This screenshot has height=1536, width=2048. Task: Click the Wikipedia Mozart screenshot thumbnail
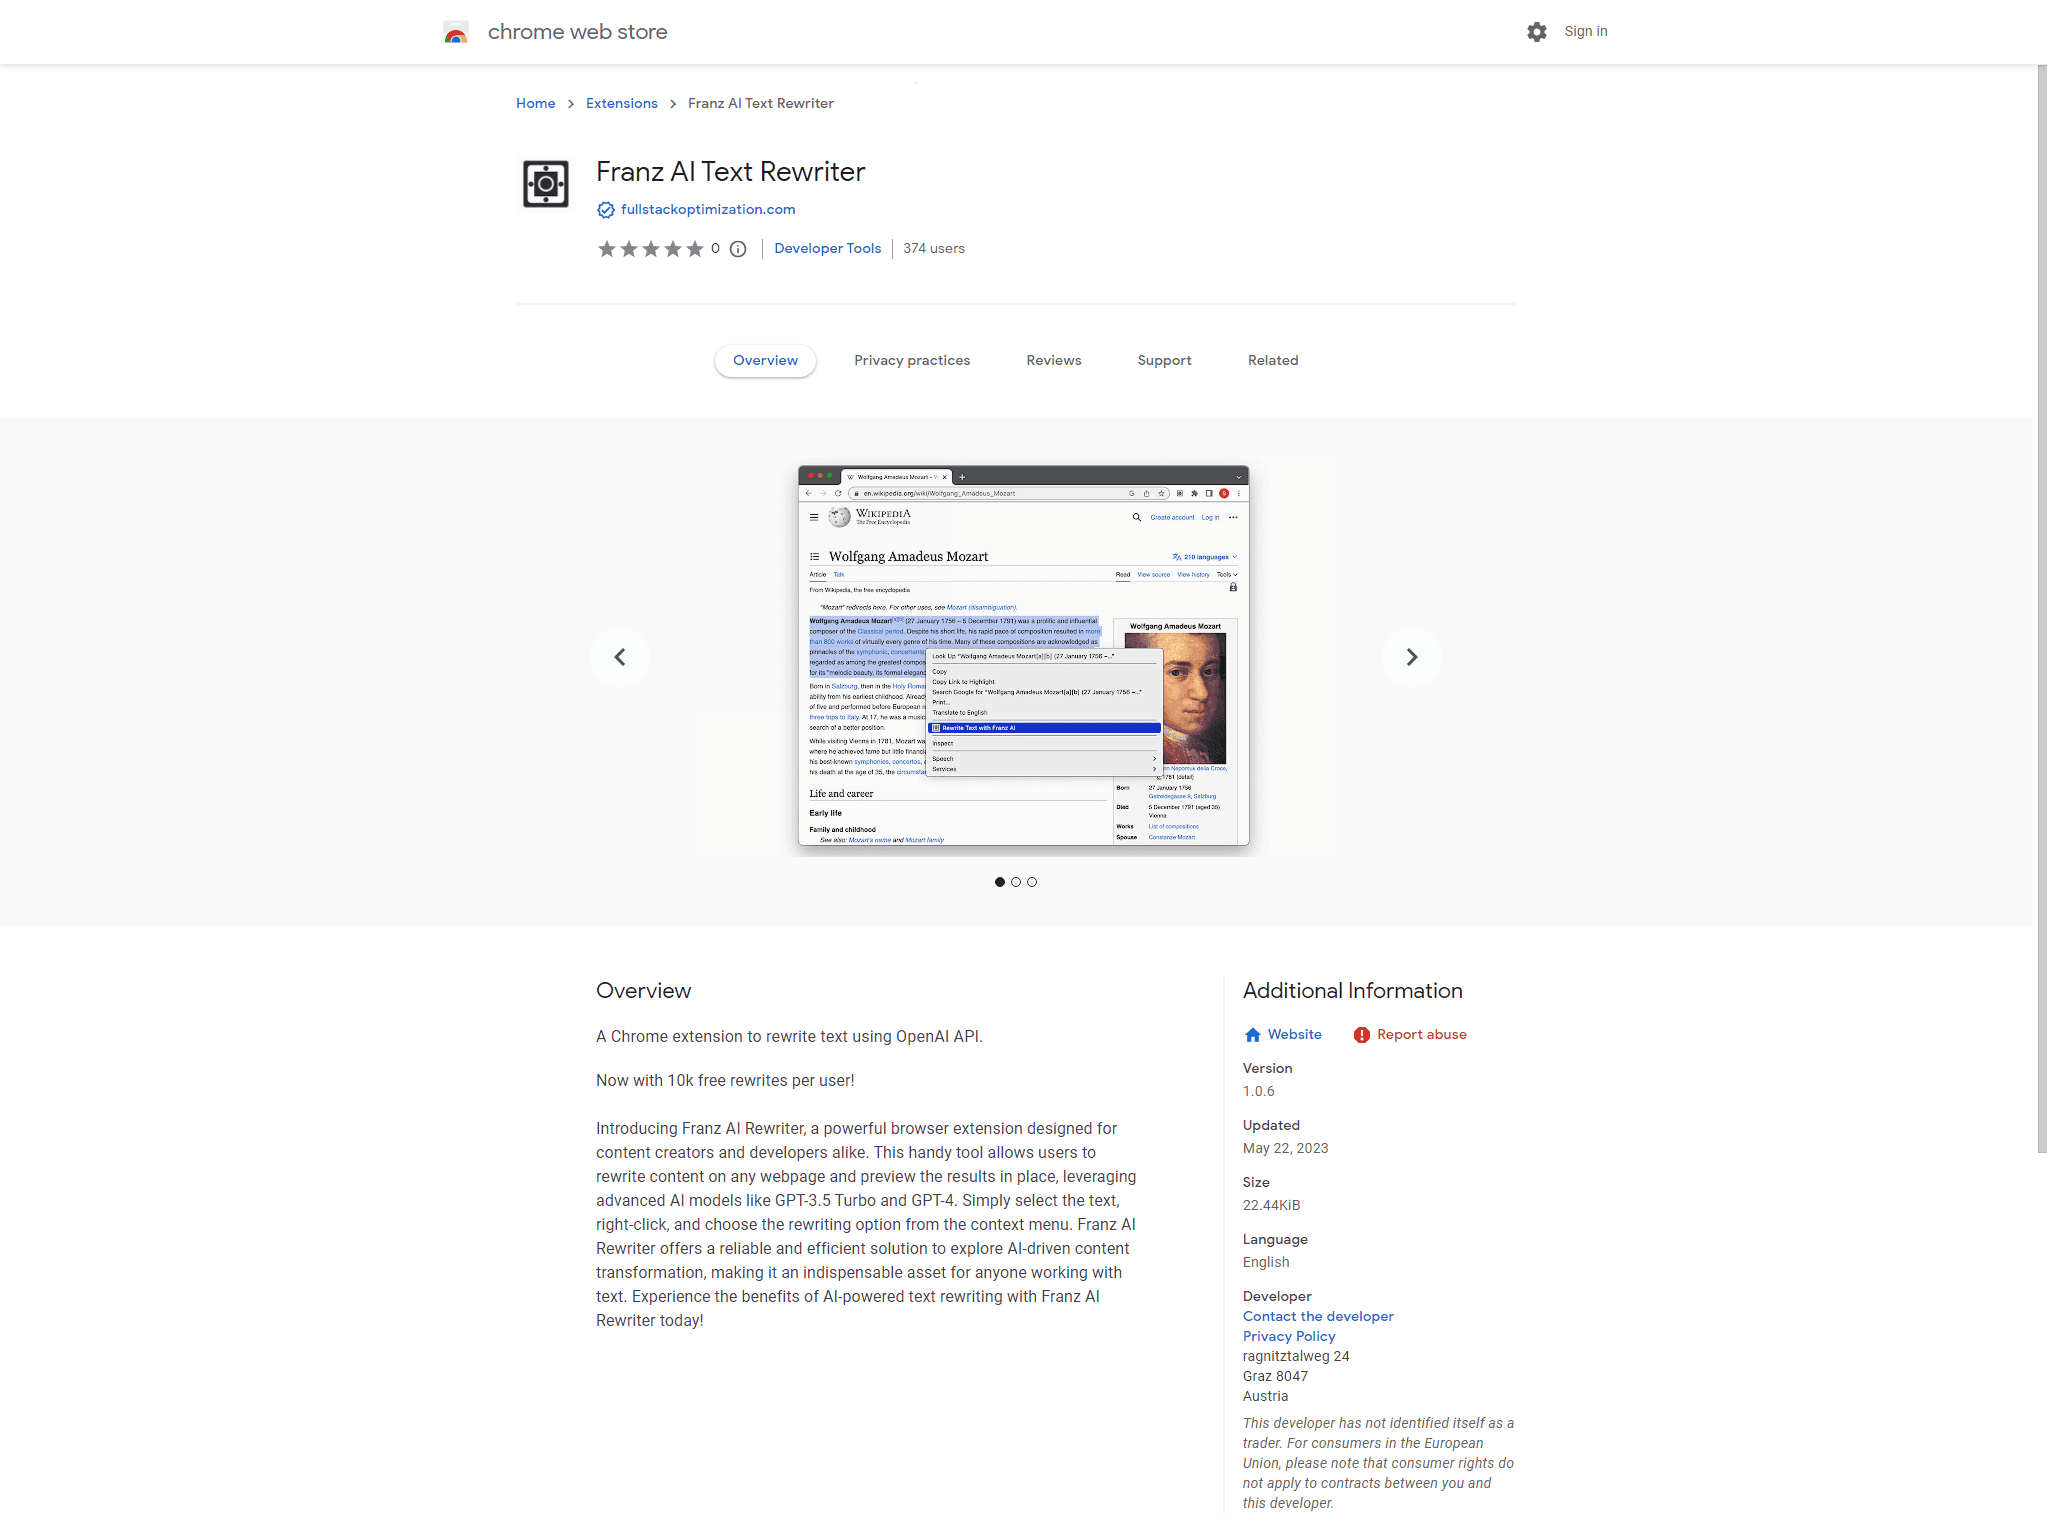[1024, 656]
